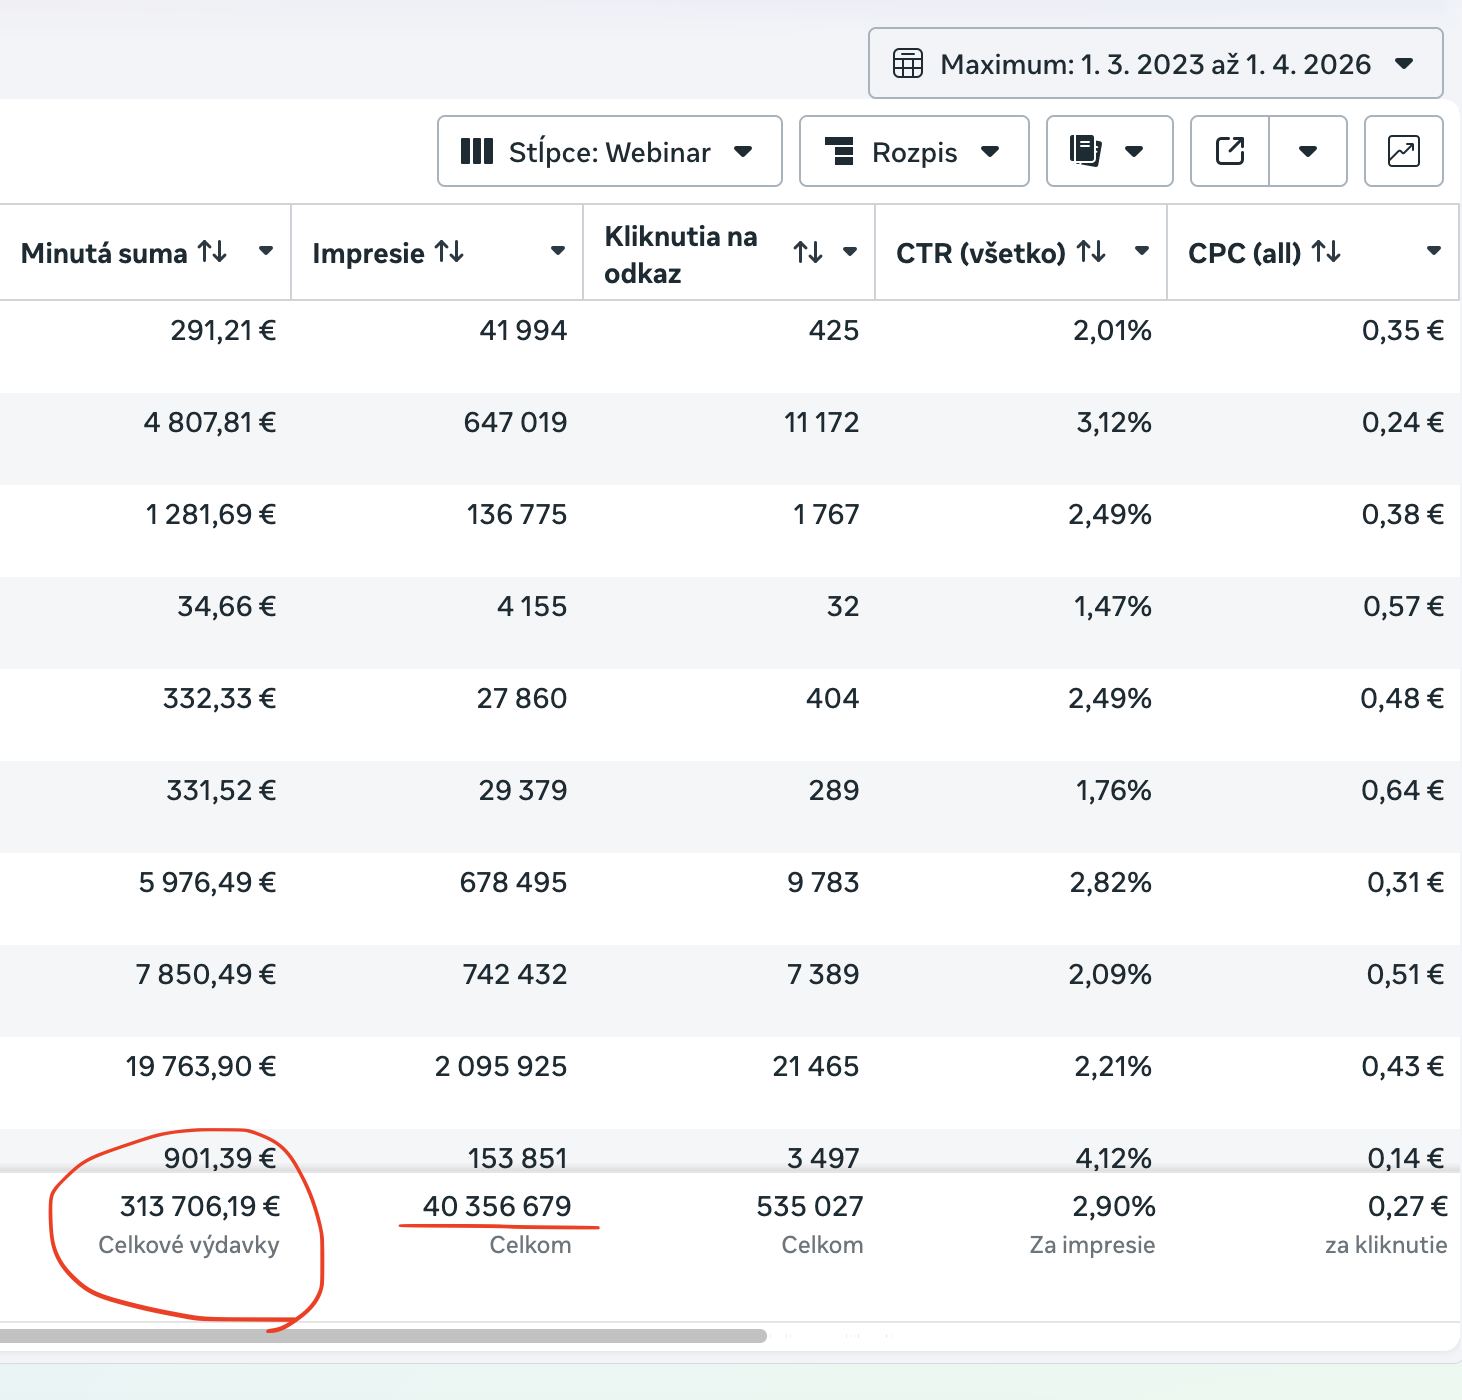Screen dimensions: 1462x1400
Task: Open CPC (all) column options caret
Action: [1434, 252]
